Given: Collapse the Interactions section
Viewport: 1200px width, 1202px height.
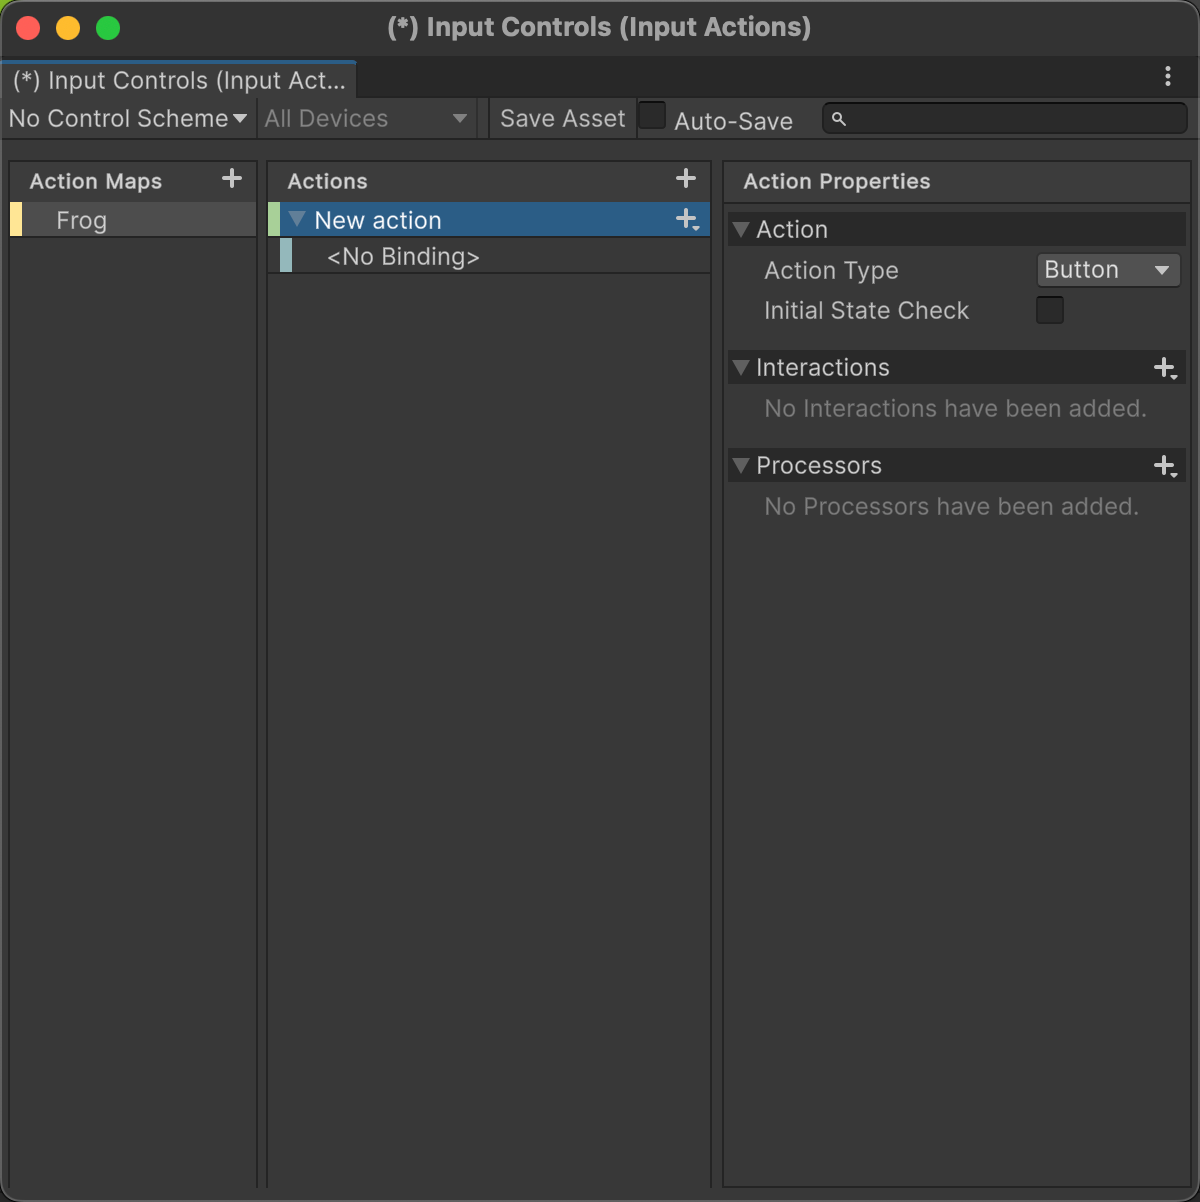Looking at the screenshot, I should 741,367.
